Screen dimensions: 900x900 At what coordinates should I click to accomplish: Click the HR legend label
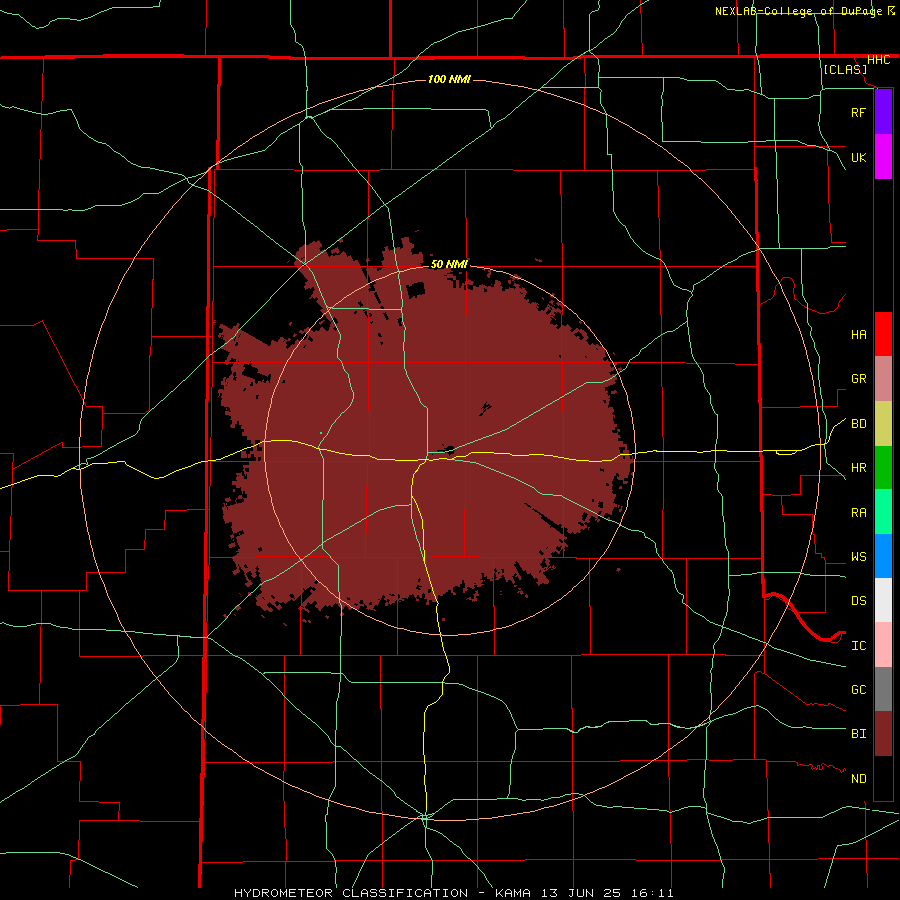coord(858,468)
